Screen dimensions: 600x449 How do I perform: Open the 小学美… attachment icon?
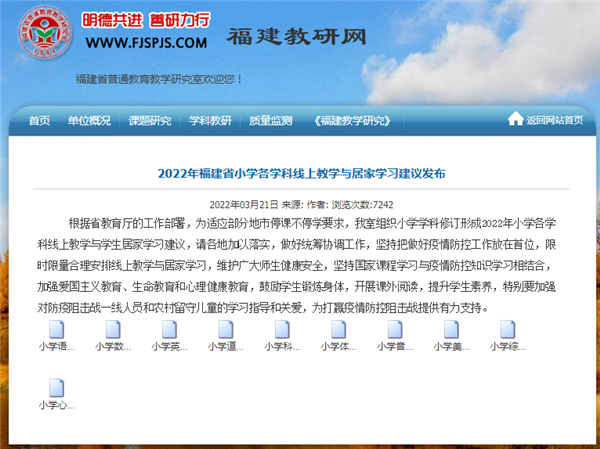click(451, 330)
